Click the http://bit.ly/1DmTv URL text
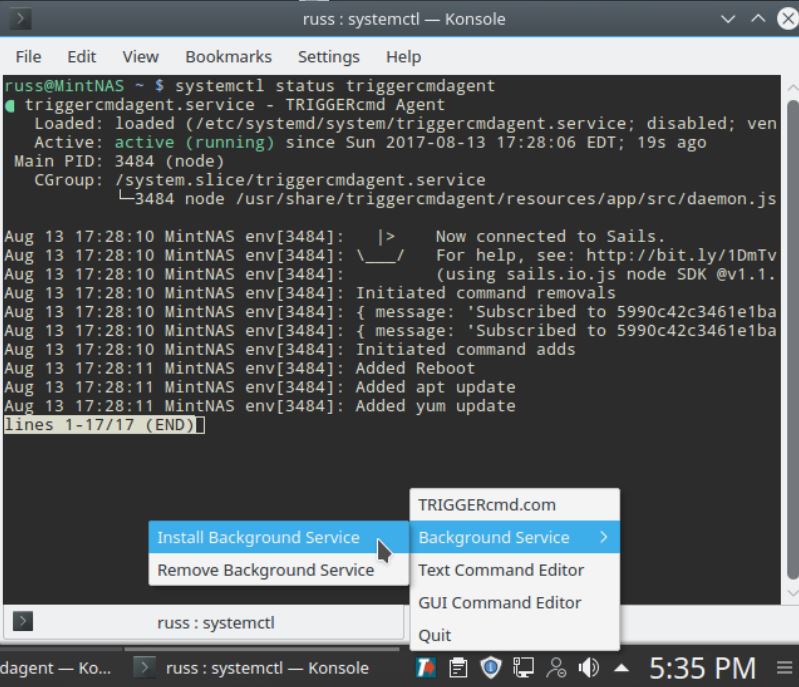This screenshot has width=799, height=687. pyautogui.click(x=681, y=255)
